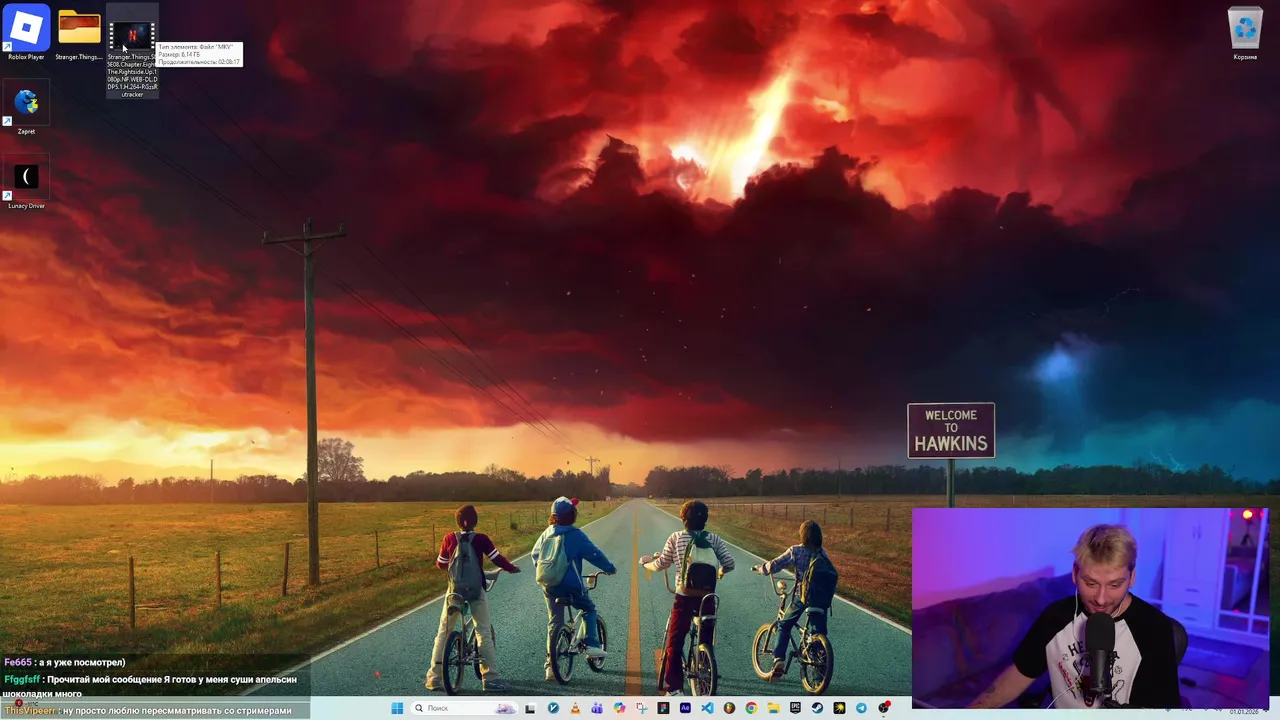Viewport: 1280px width, 720px height.
Task: Open Visual Studio Code from the taskbar
Action: 707,708
